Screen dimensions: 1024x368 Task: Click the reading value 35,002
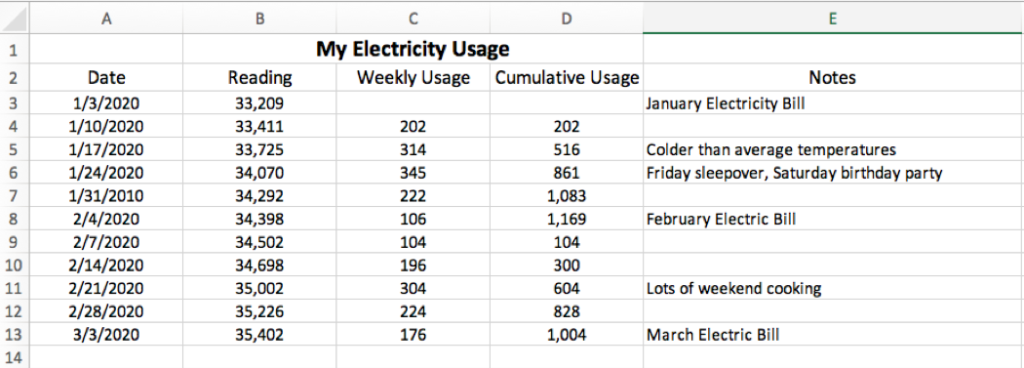pos(260,289)
